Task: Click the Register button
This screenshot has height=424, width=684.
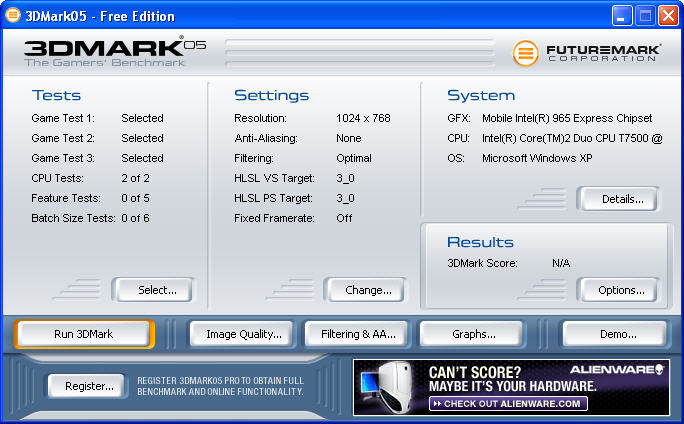Action: pyautogui.click(x=86, y=386)
